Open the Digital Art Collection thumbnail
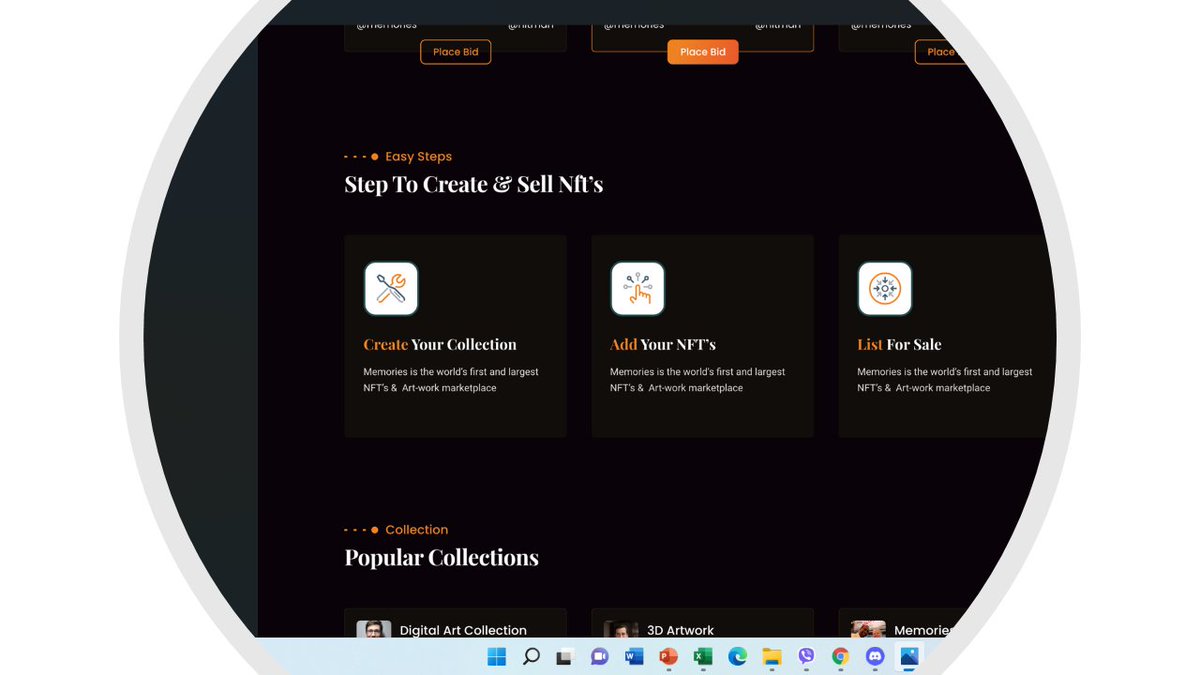Image resolution: width=1200 pixels, height=675 pixels. (x=373, y=629)
